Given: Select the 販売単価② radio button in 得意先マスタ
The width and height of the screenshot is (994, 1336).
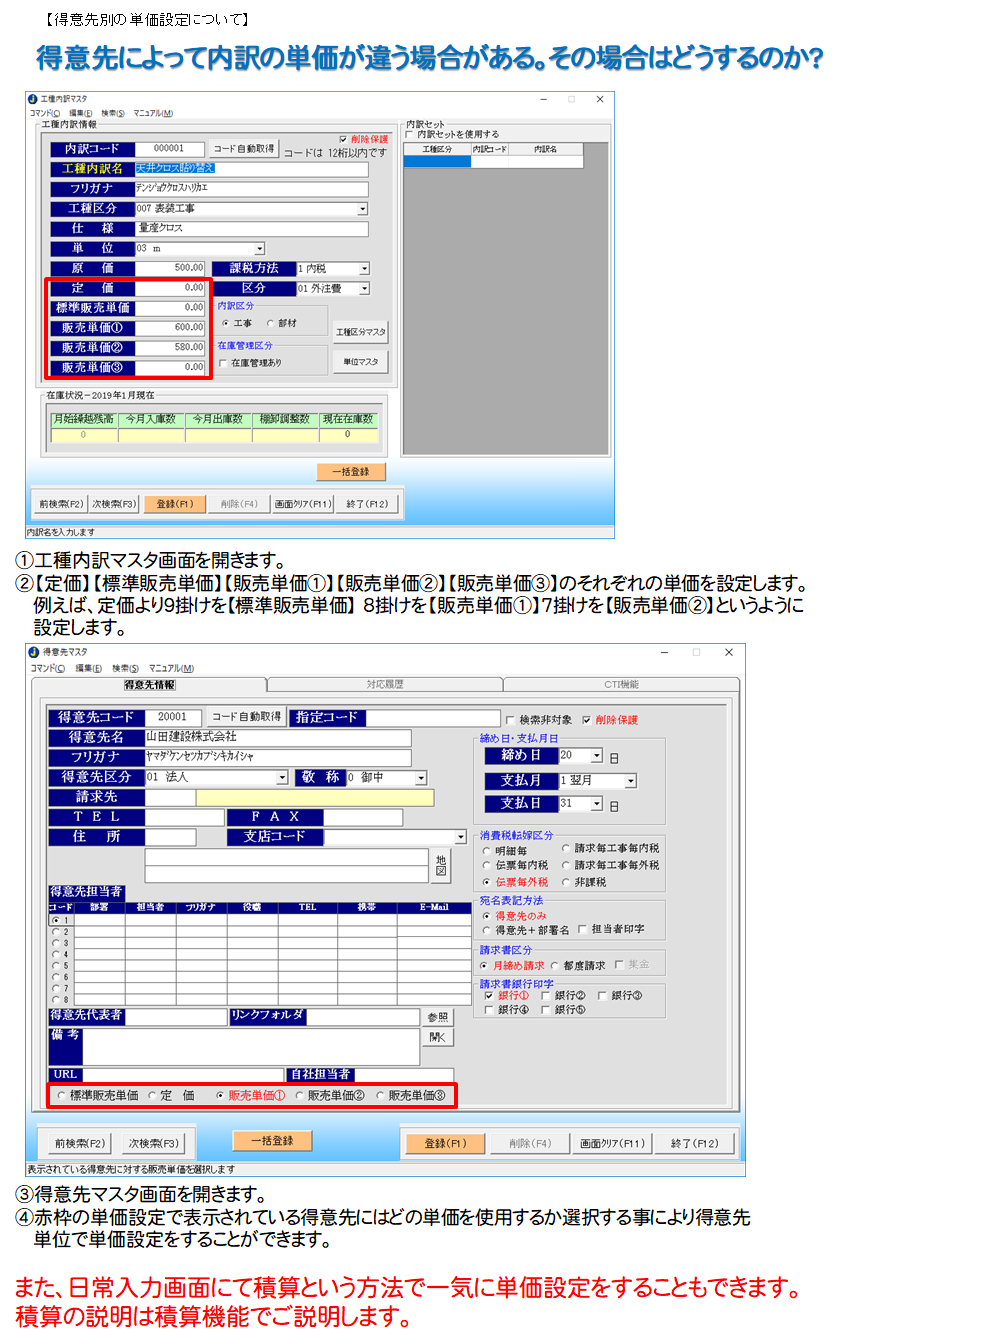Looking at the screenshot, I should coord(299,1096).
